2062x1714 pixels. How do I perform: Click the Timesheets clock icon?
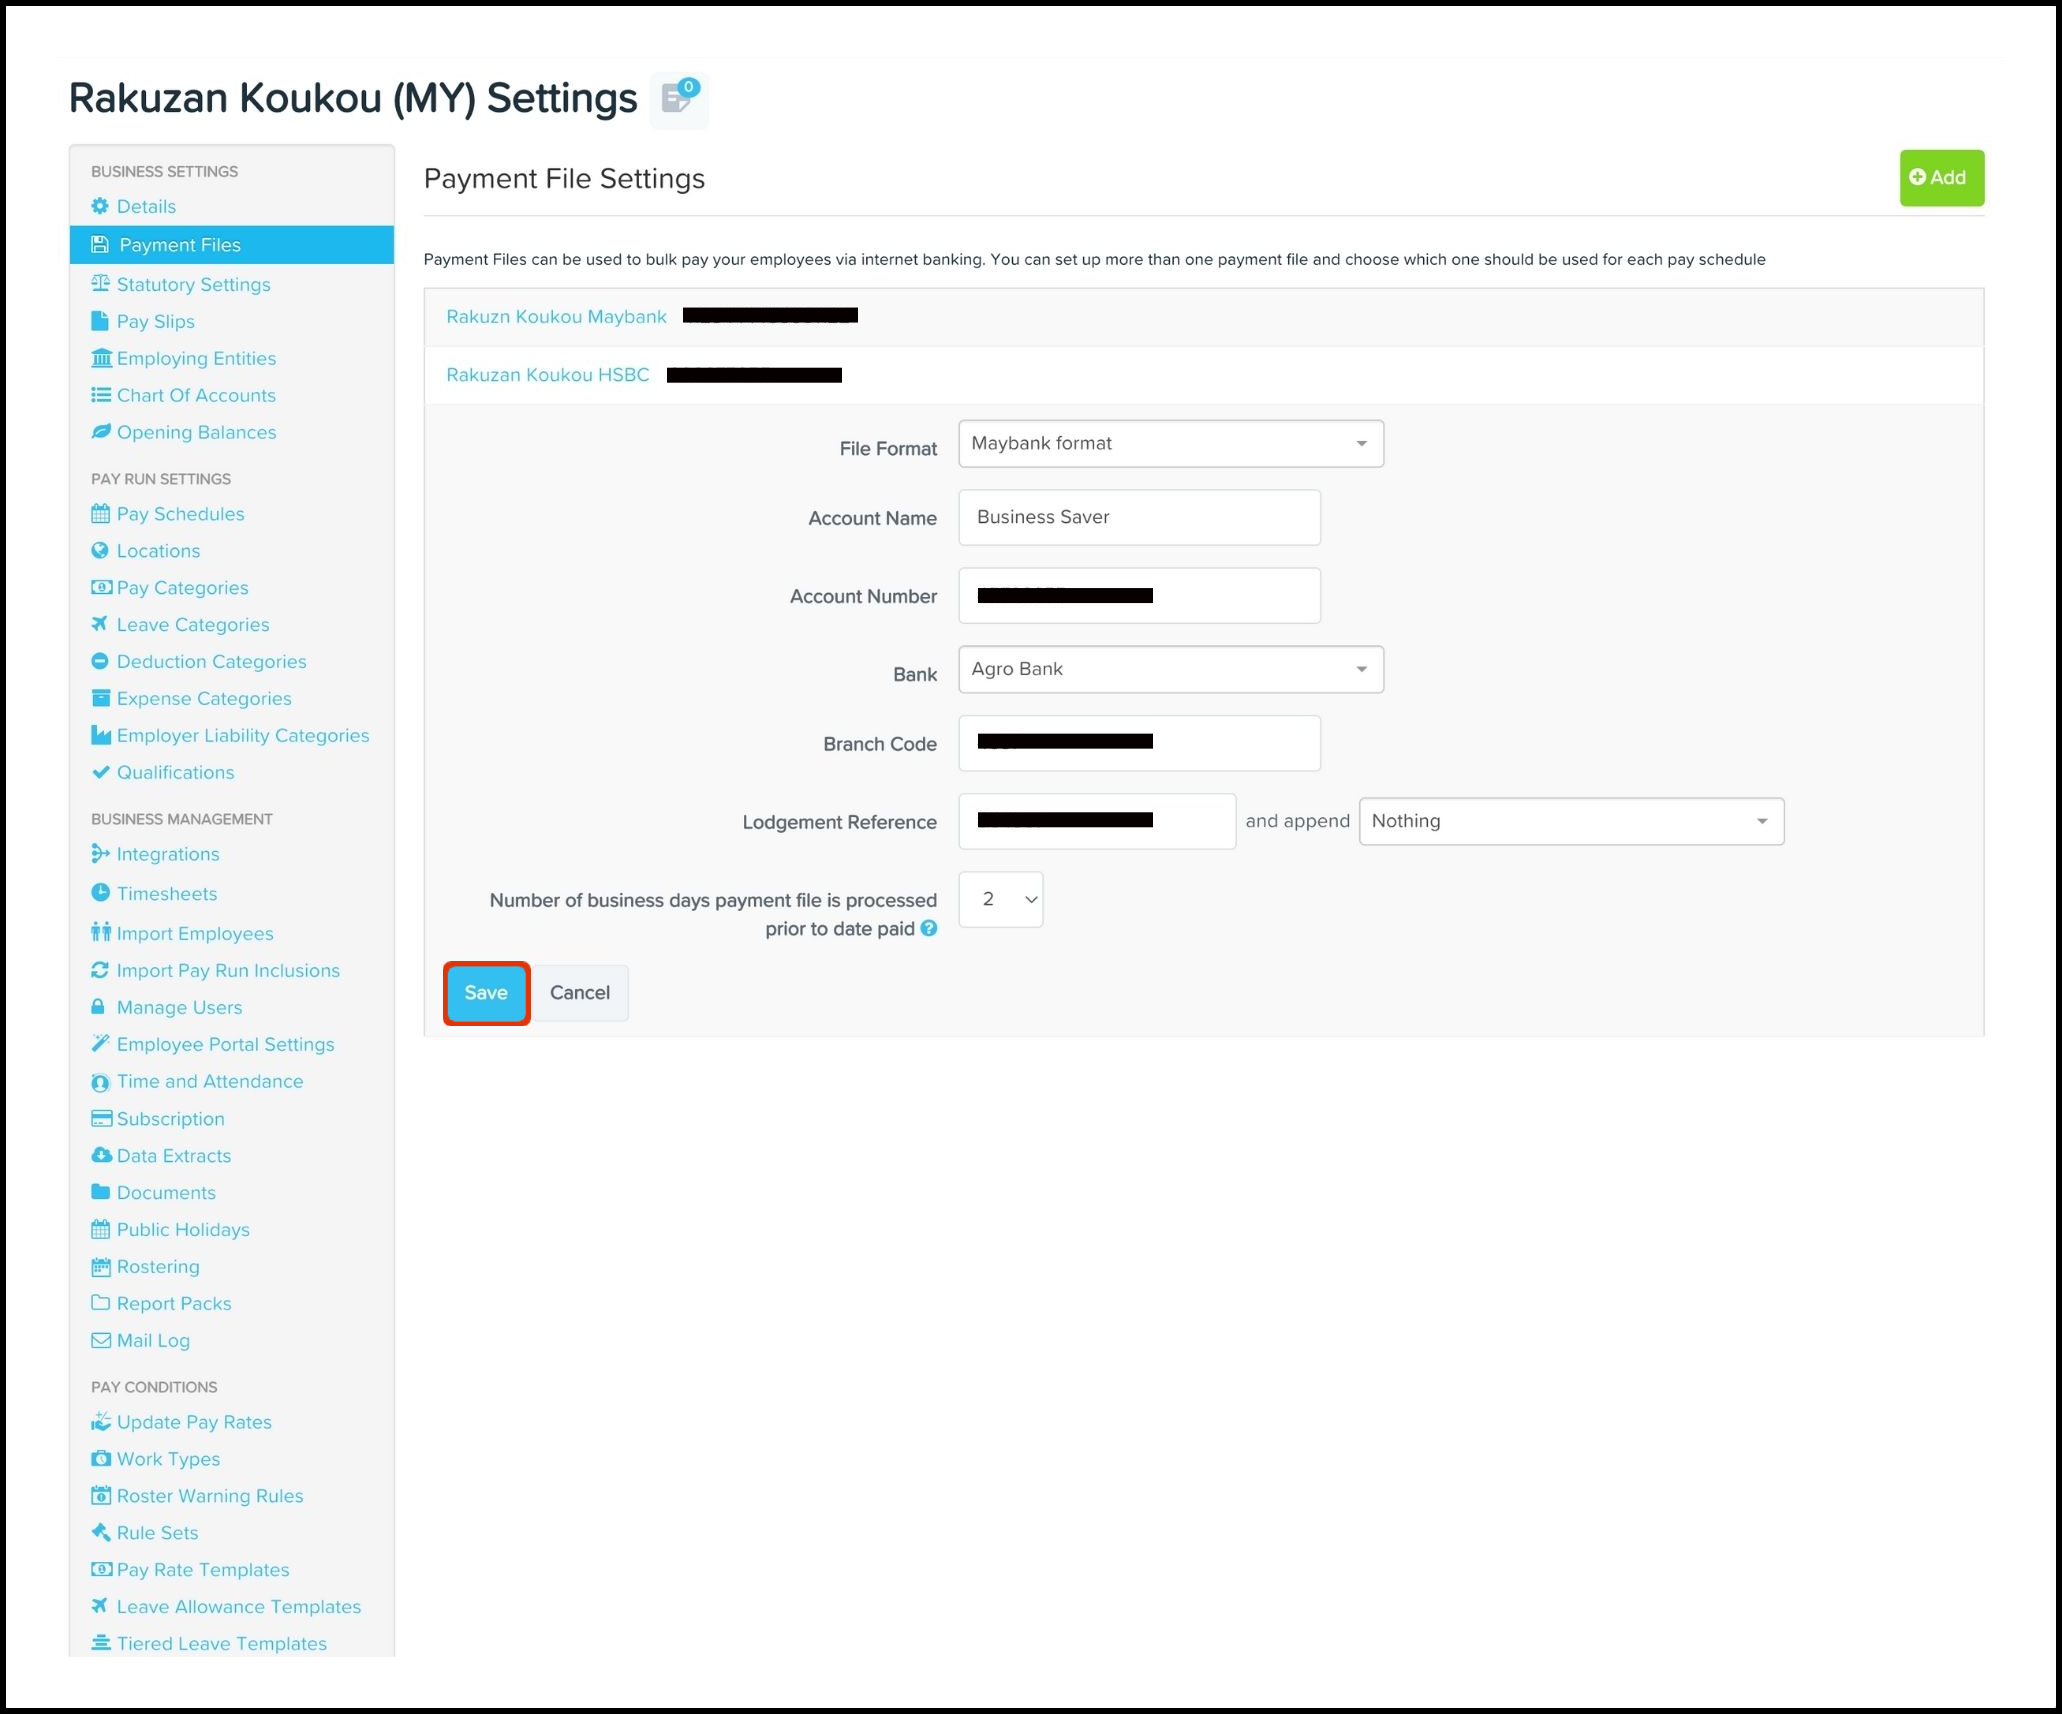point(100,893)
